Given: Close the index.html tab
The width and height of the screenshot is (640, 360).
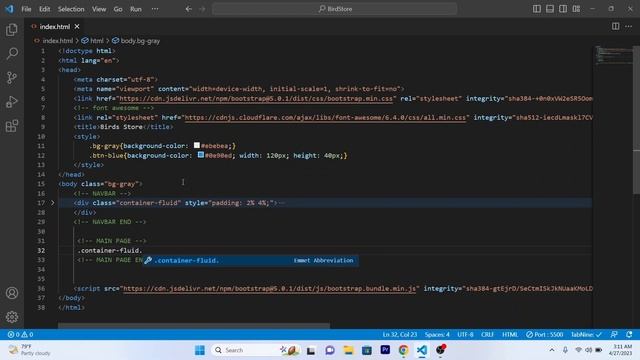Looking at the screenshot, I should click(x=77, y=27).
